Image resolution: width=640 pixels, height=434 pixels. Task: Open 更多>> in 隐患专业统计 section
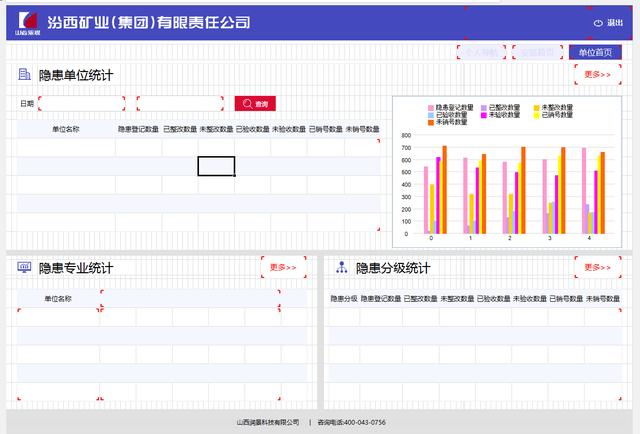[283, 267]
